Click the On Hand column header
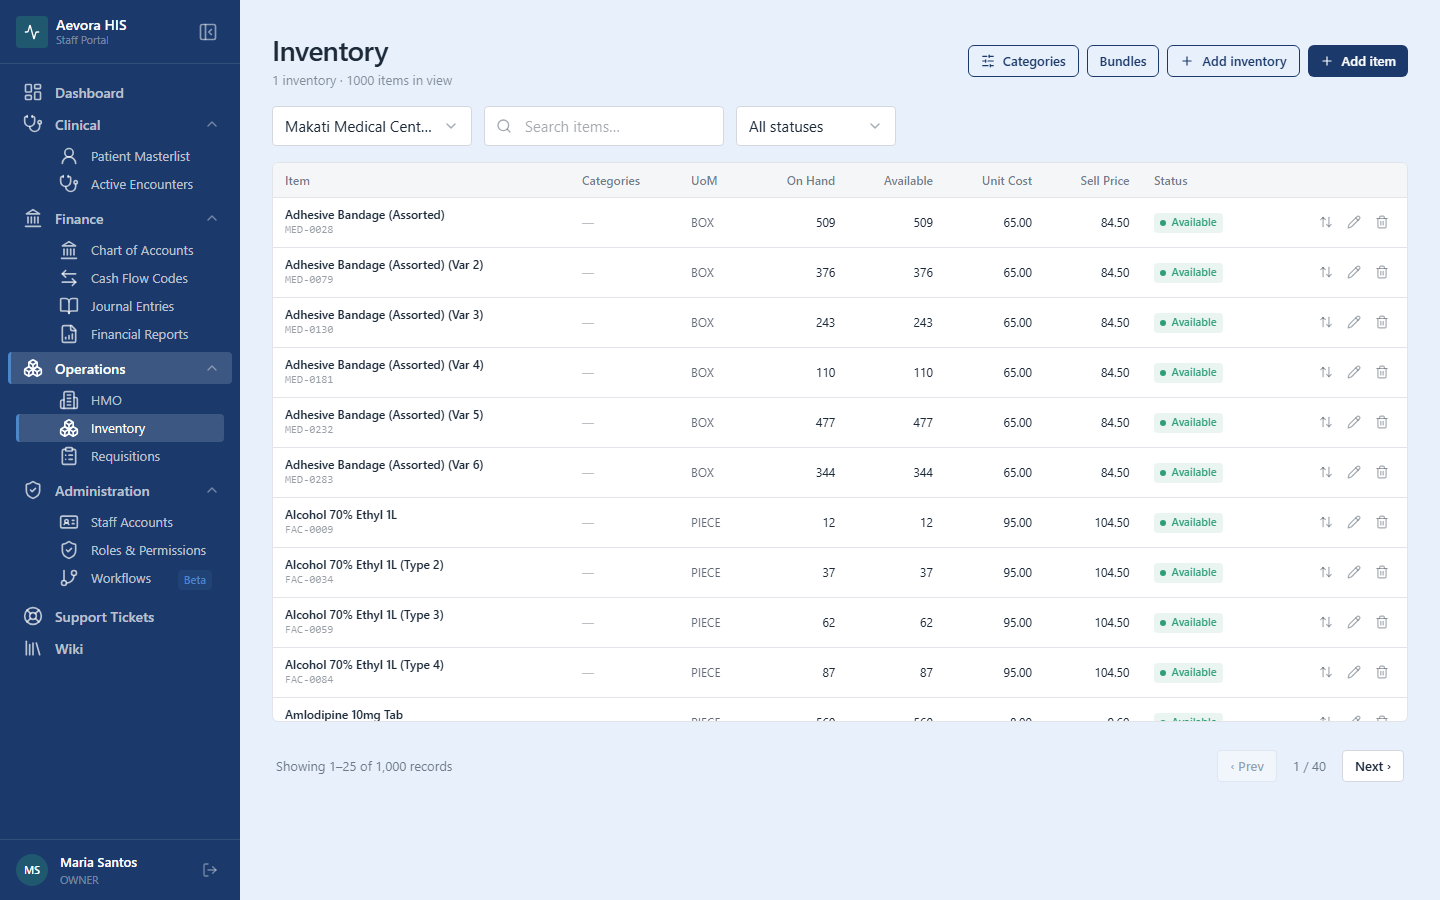 pyautogui.click(x=811, y=181)
